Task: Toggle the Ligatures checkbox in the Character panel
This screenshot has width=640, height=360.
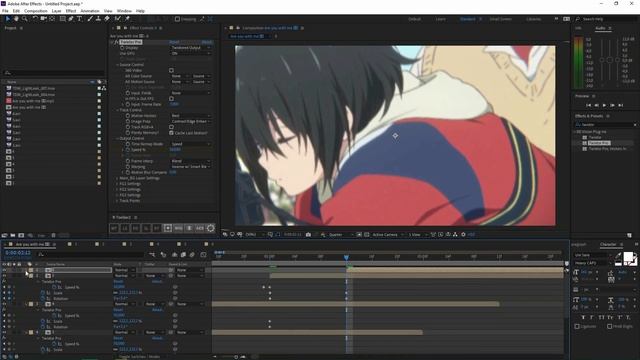Action: pyautogui.click(x=577, y=327)
